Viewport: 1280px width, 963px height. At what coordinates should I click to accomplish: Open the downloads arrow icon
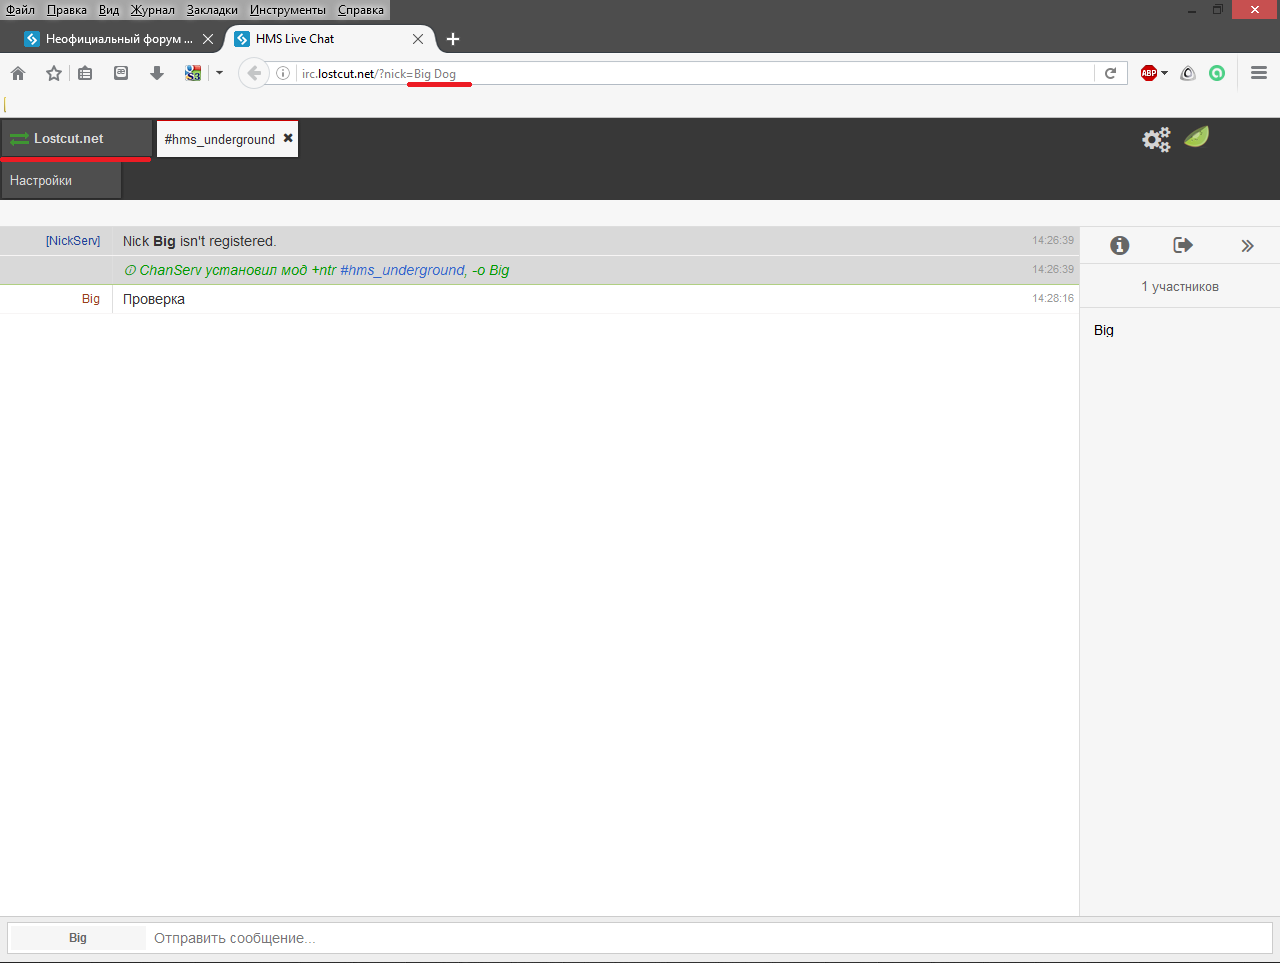[157, 73]
